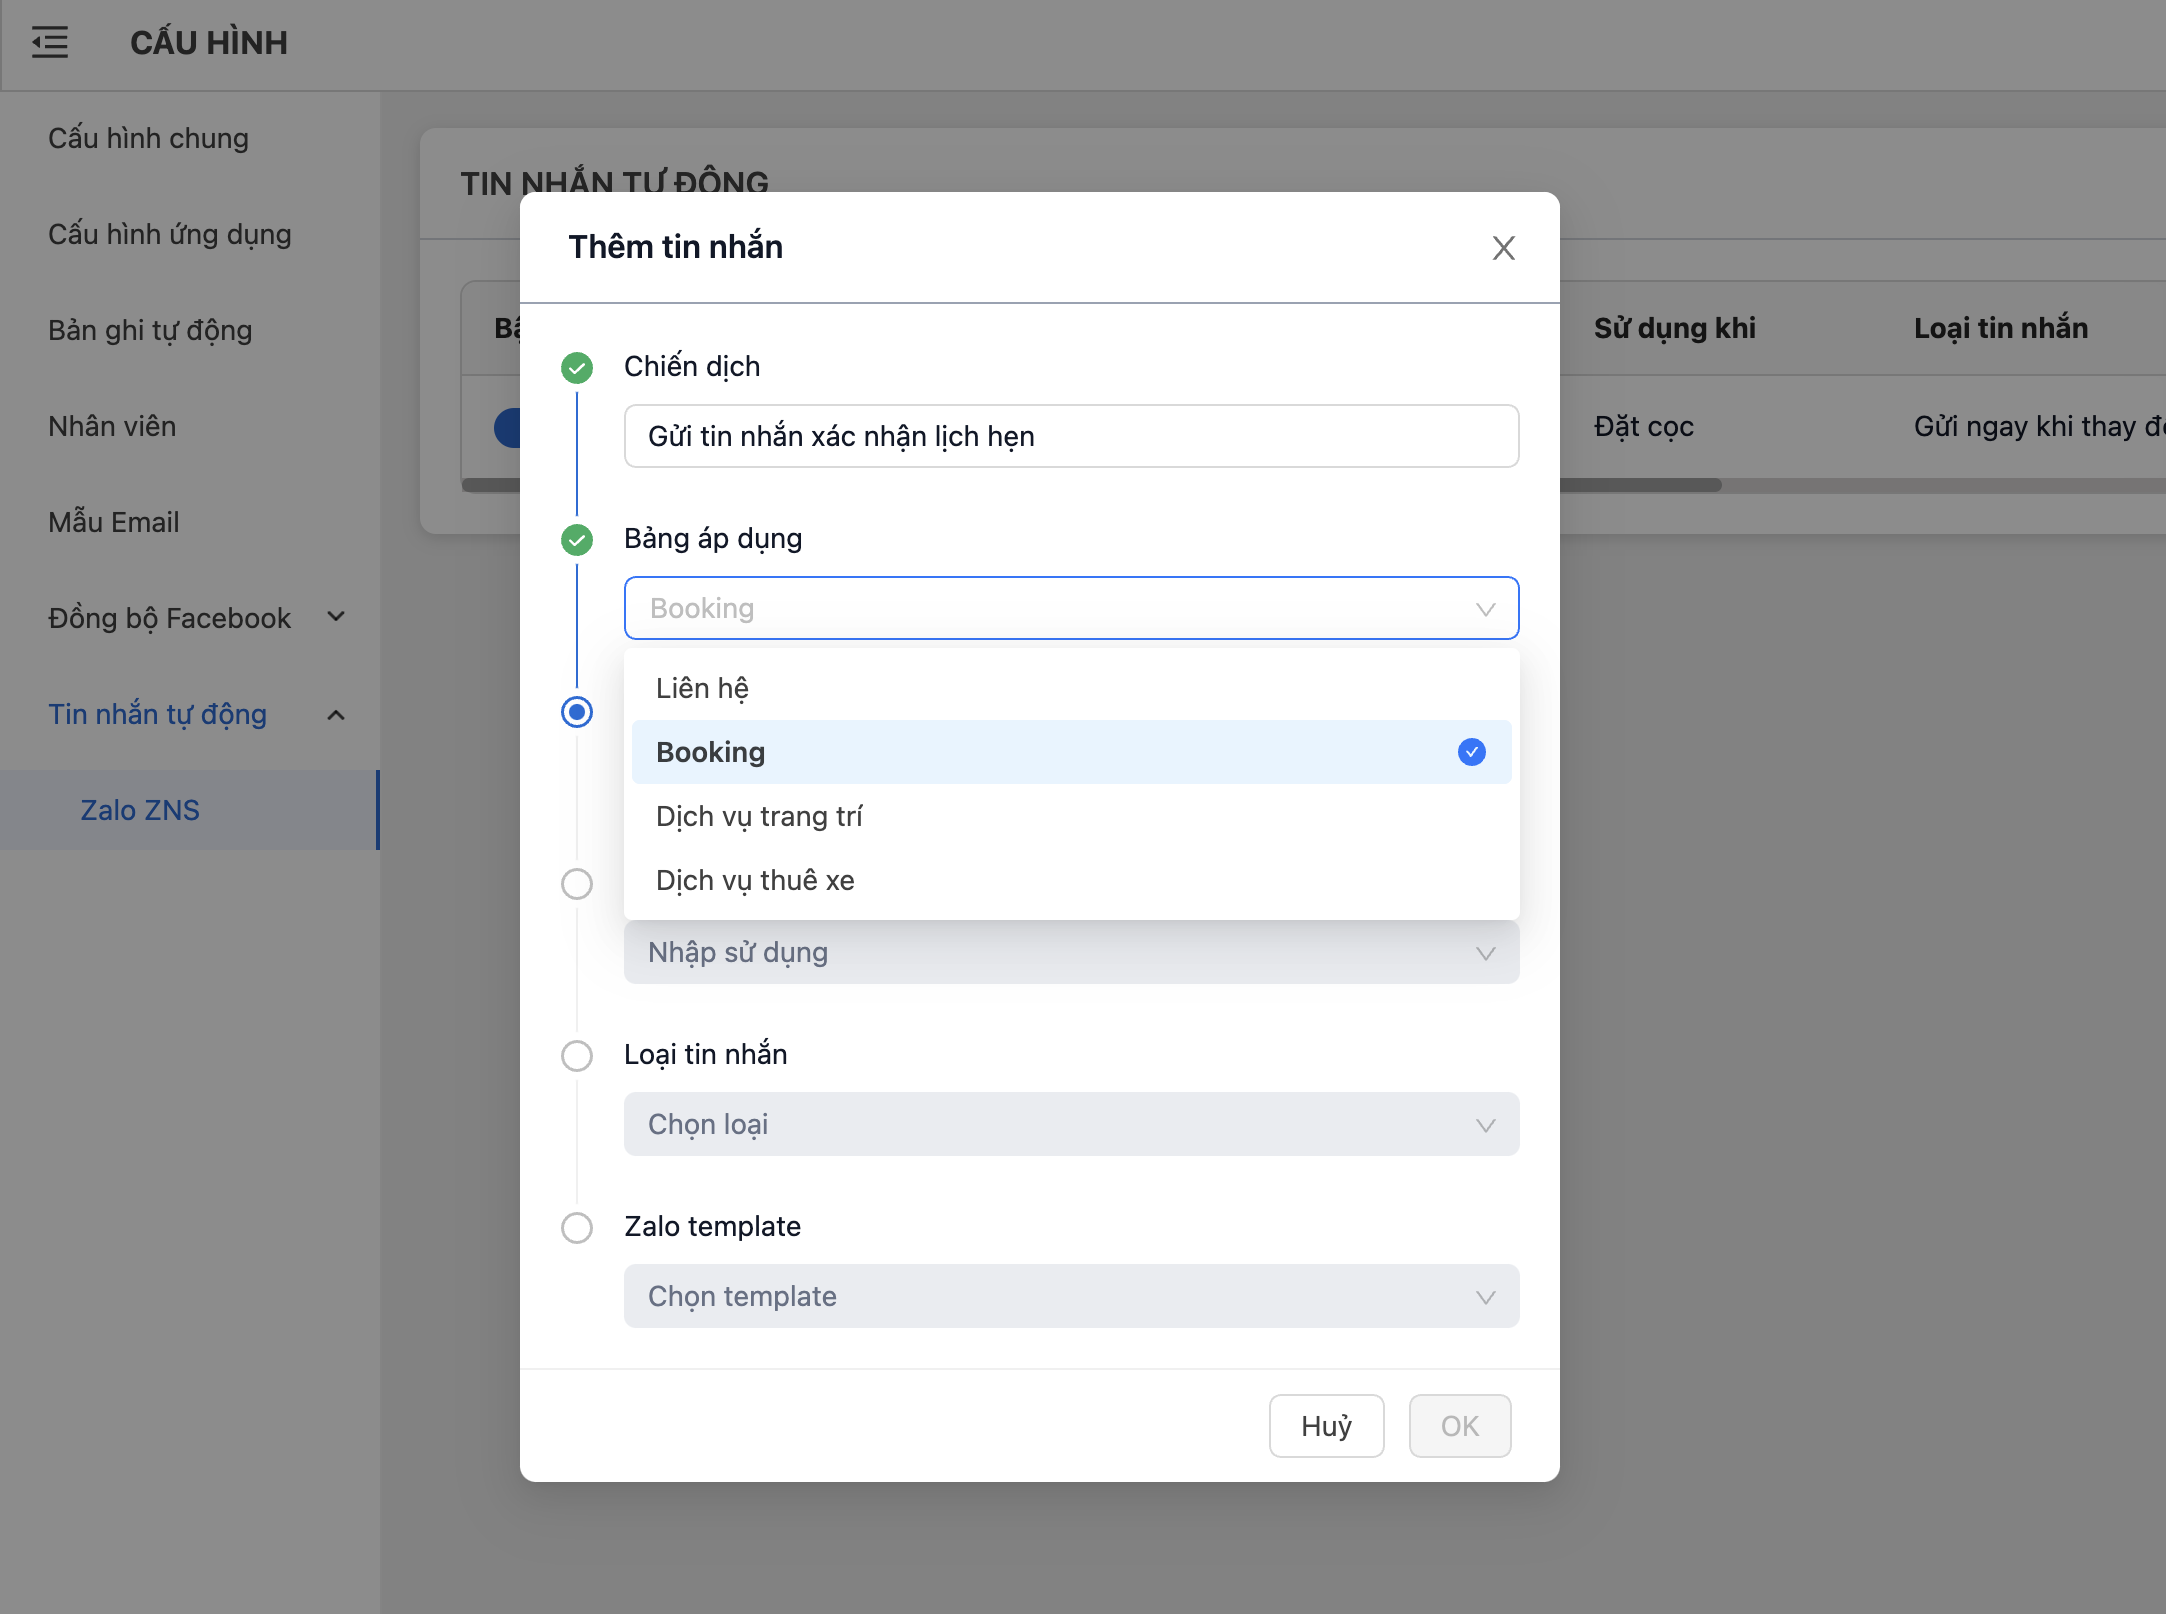Click the Chiến dịch text input field

[x=1071, y=436]
